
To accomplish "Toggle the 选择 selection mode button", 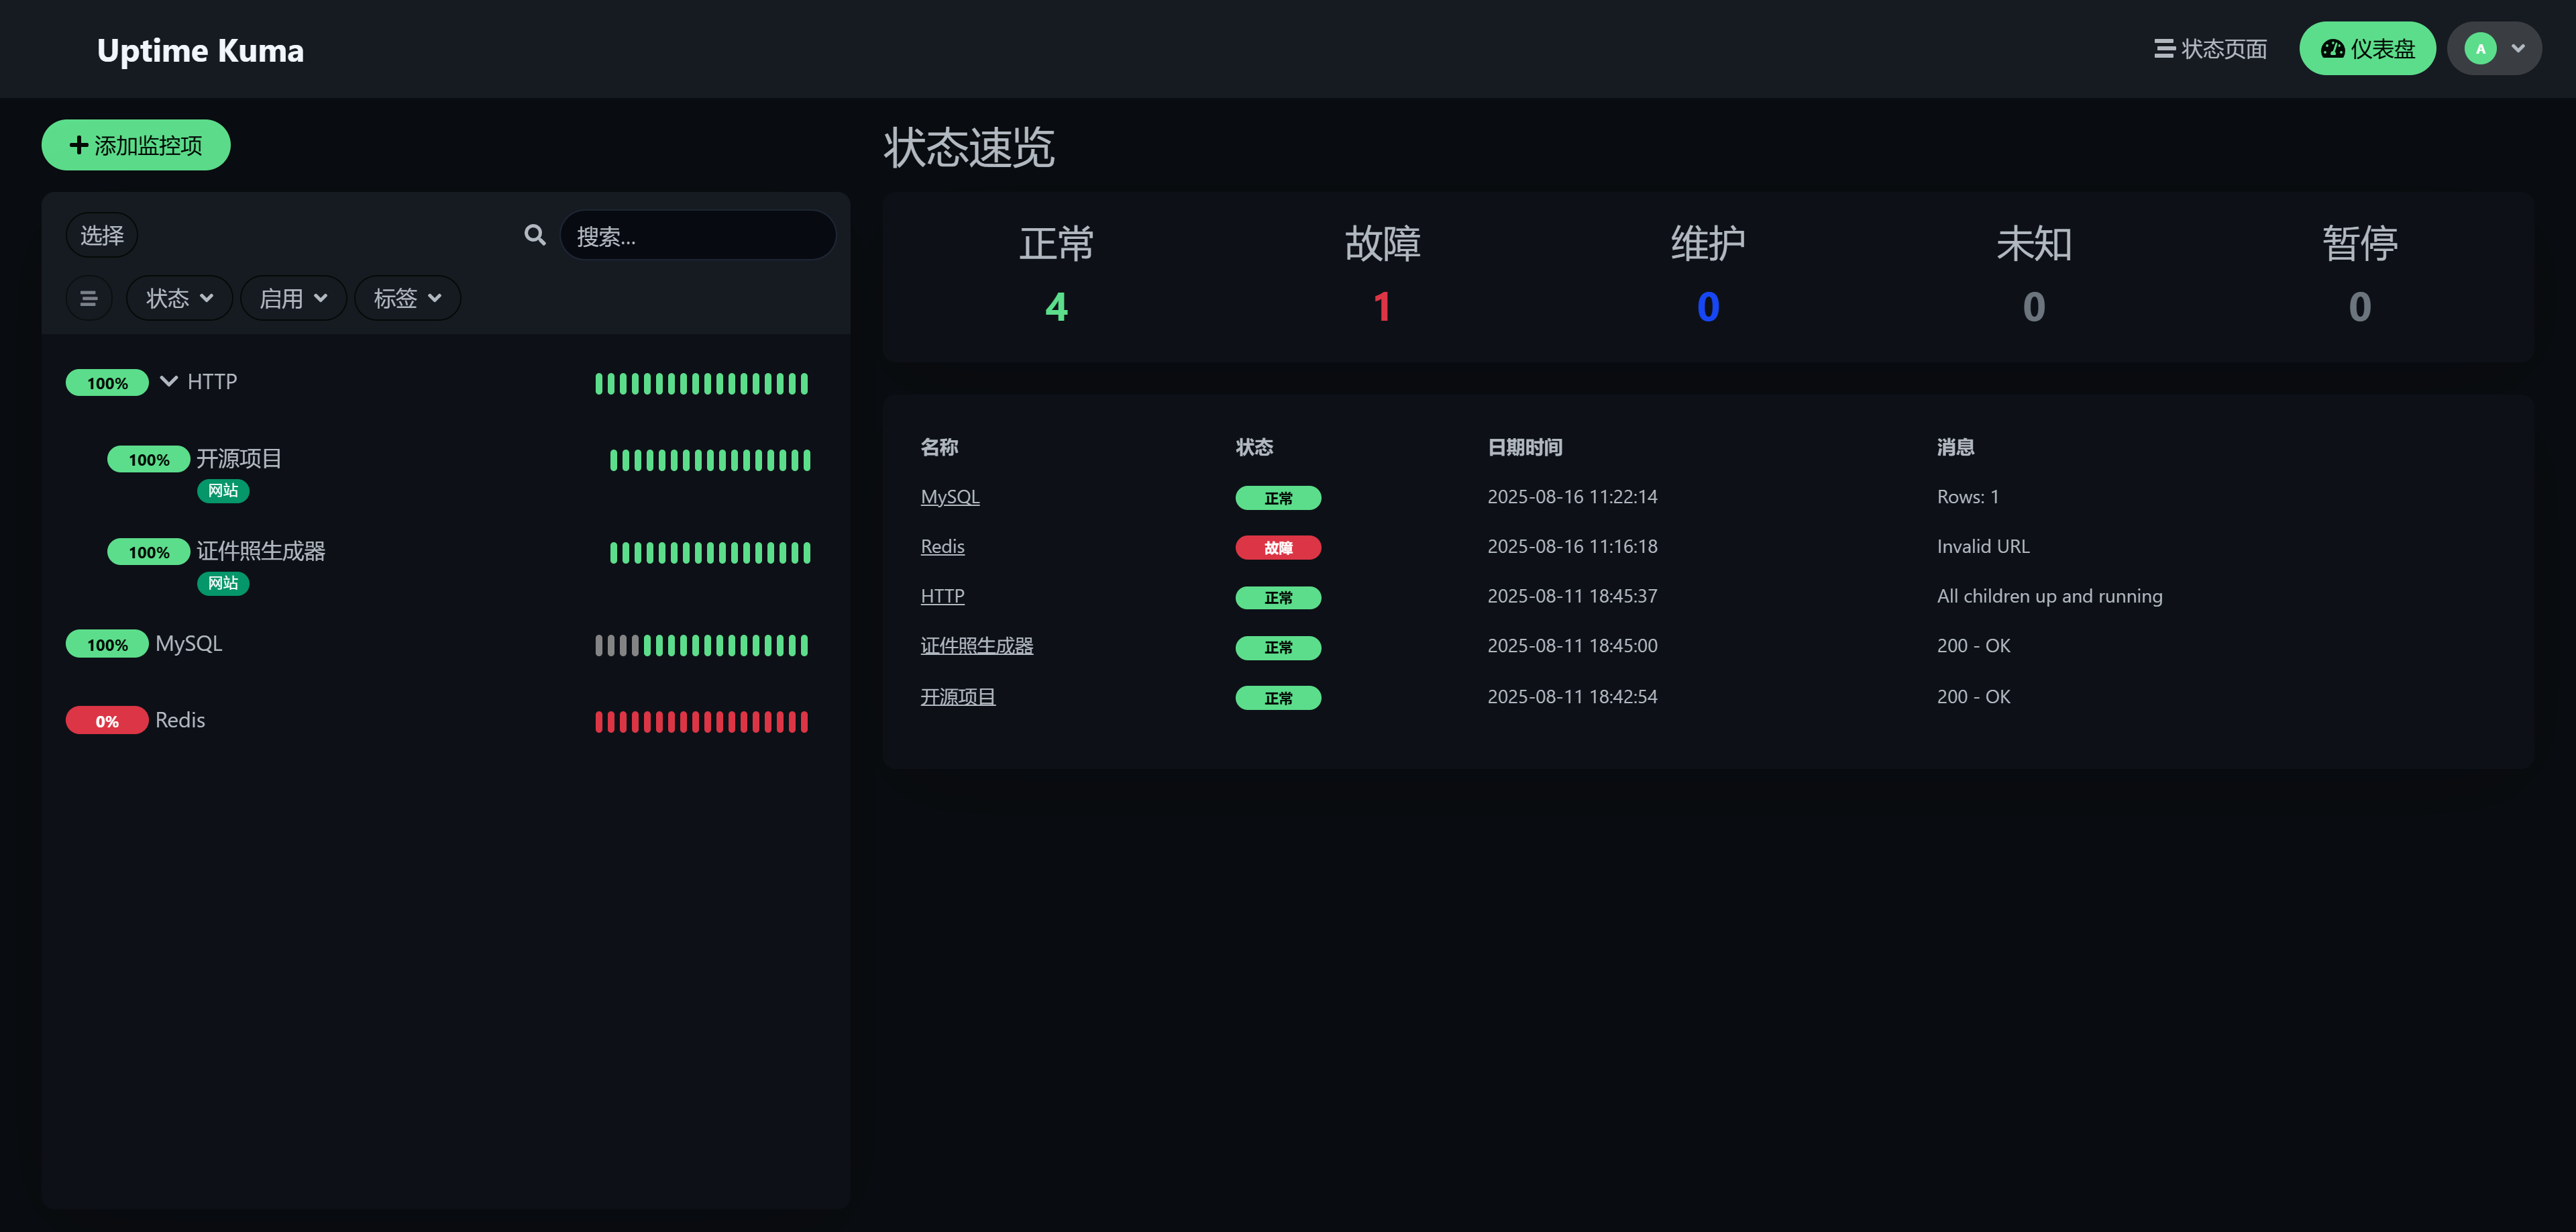I will (102, 235).
